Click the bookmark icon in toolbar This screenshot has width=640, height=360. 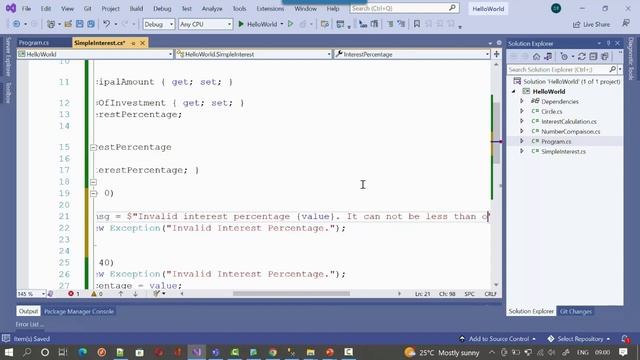pyautogui.click(x=417, y=24)
